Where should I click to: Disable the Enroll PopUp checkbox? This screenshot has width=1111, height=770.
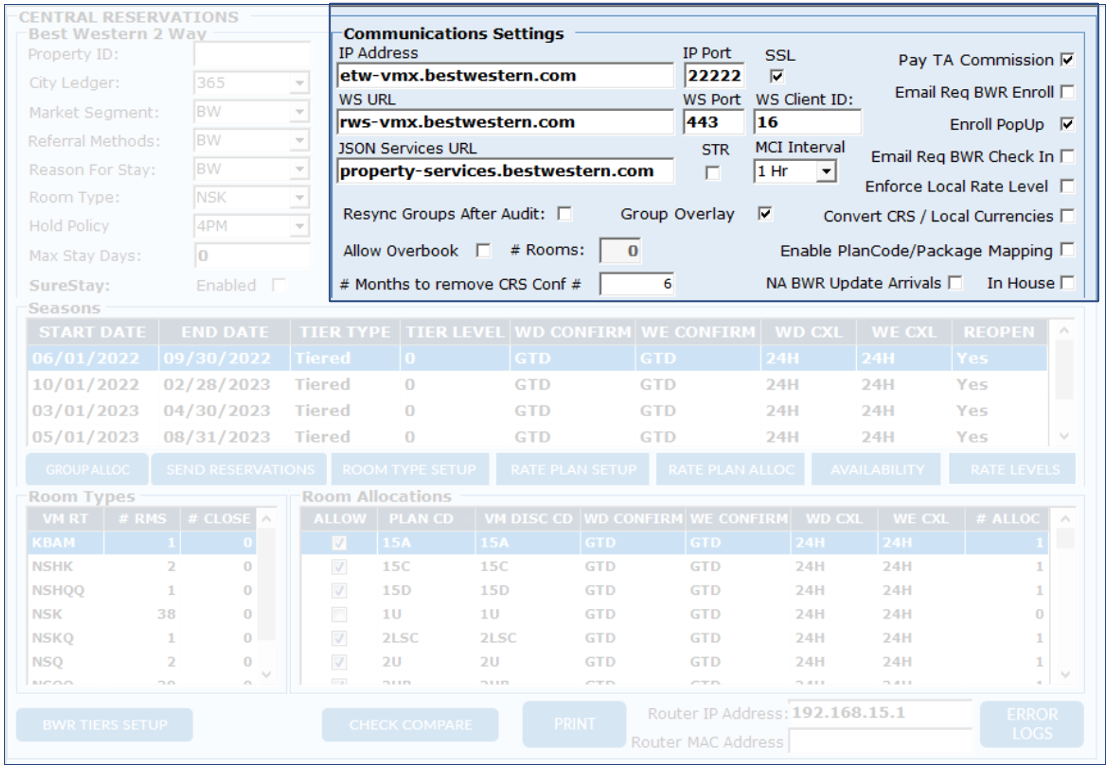click(x=1067, y=125)
